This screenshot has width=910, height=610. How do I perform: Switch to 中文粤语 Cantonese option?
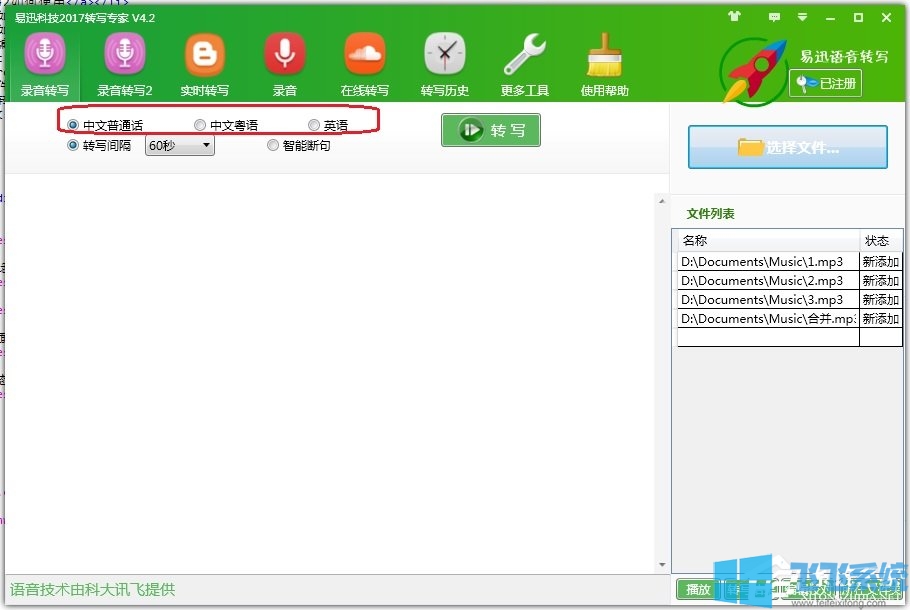click(200, 124)
